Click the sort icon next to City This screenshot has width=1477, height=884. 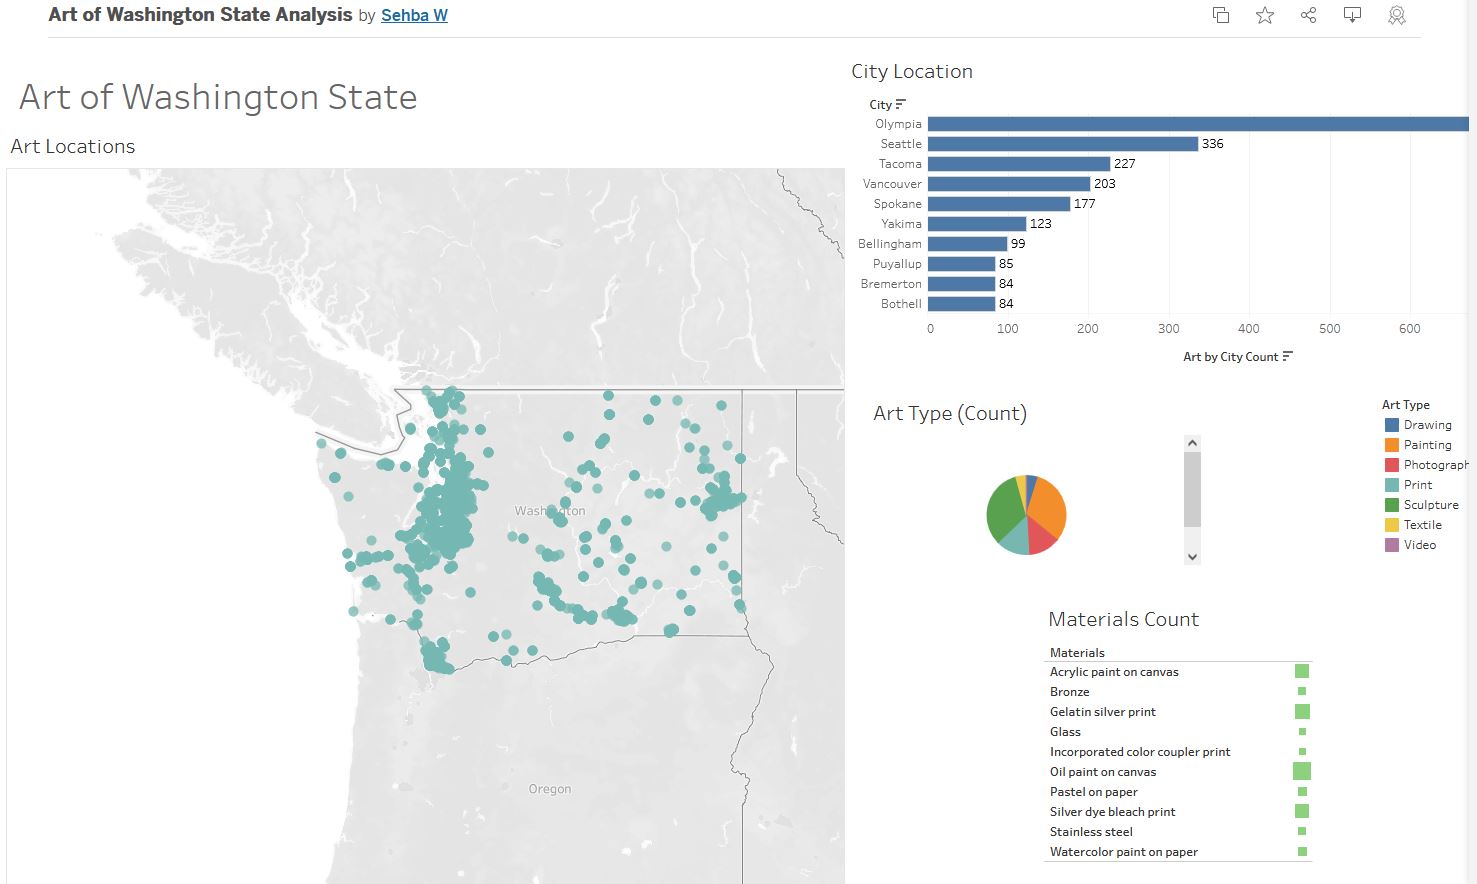tap(901, 104)
